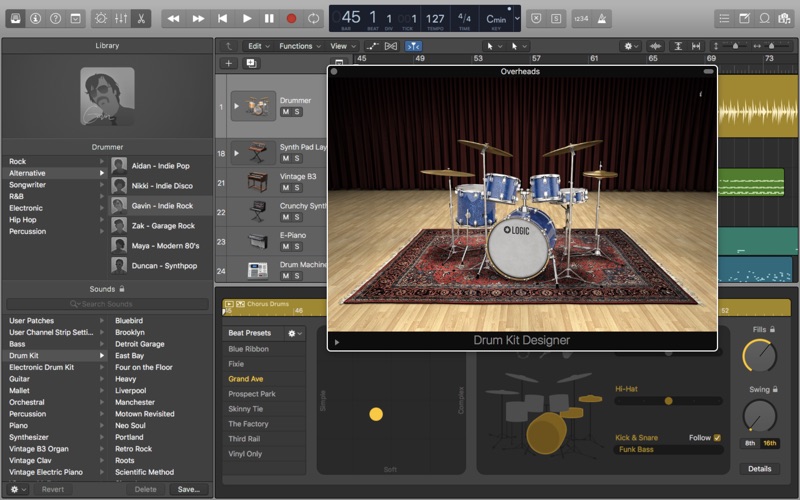Screen dimensions: 800x500
Task: Select the Vinyl Only beat preset
Action: tap(264, 454)
